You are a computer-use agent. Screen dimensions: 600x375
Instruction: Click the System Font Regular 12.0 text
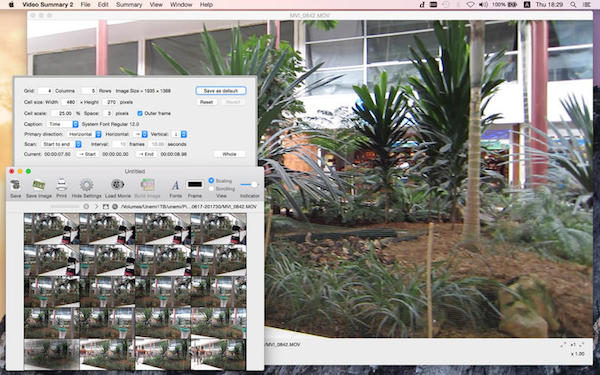click(110, 124)
